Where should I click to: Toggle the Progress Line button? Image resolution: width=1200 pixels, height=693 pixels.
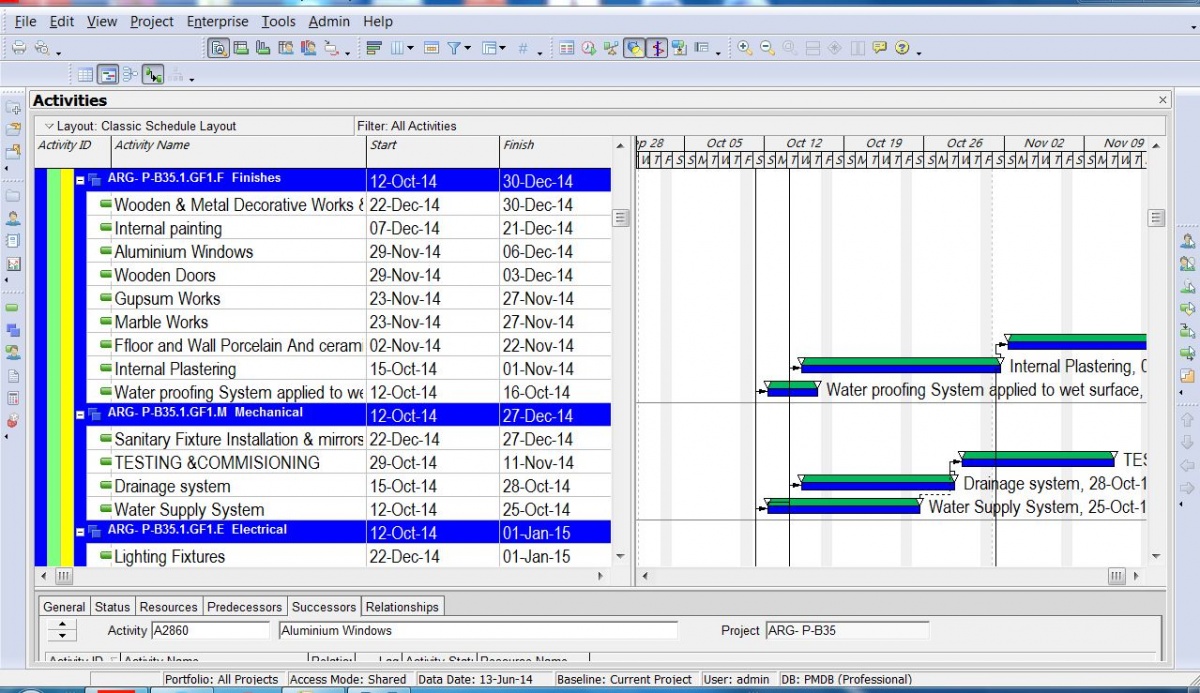click(x=656, y=48)
